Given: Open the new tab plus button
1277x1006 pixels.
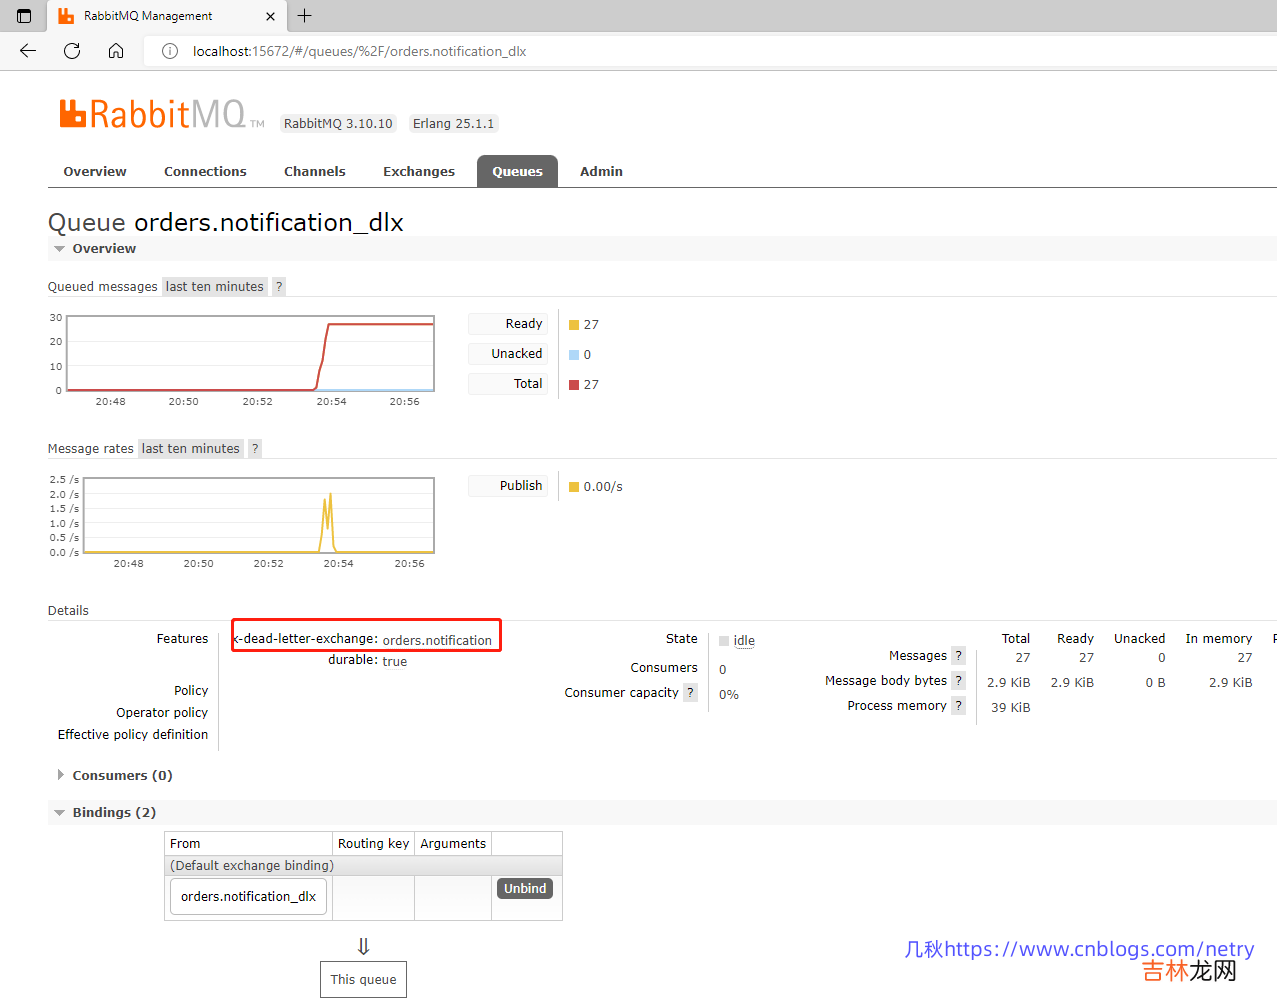Looking at the screenshot, I should tap(305, 16).
